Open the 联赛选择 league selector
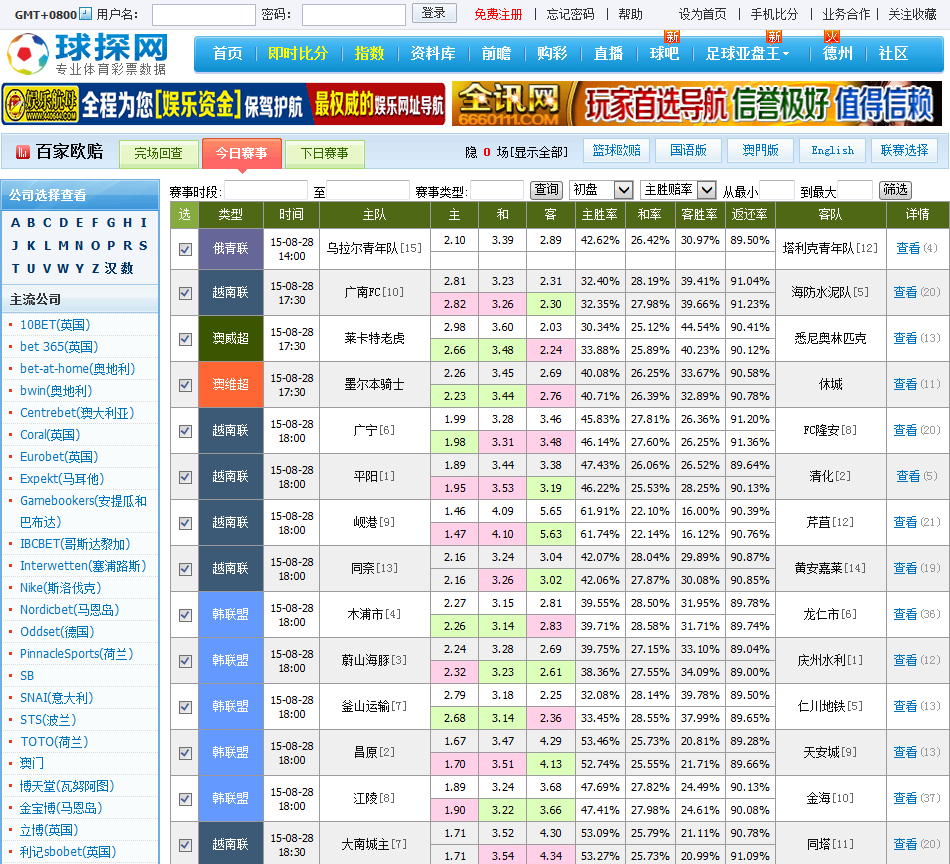The width and height of the screenshot is (950, 864). (x=904, y=150)
